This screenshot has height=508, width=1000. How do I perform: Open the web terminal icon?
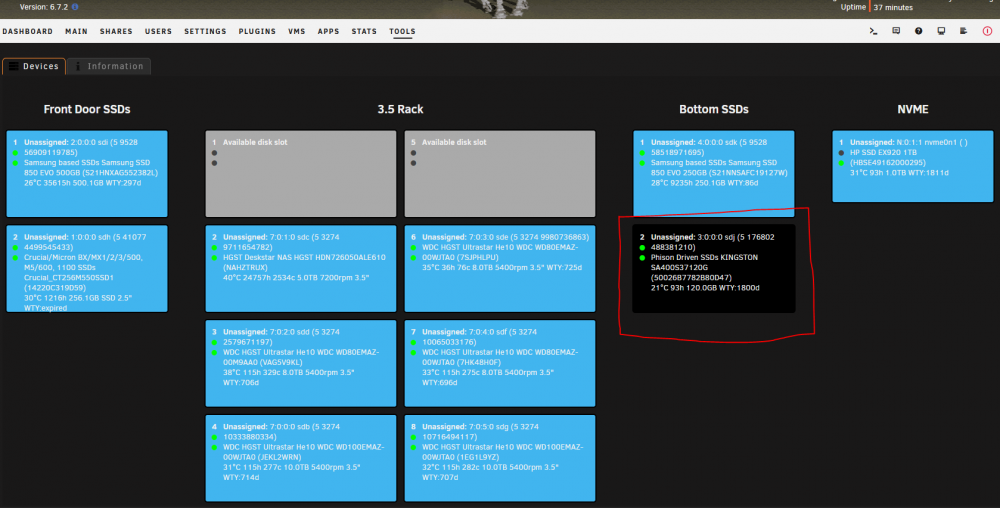tap(873, 31)
